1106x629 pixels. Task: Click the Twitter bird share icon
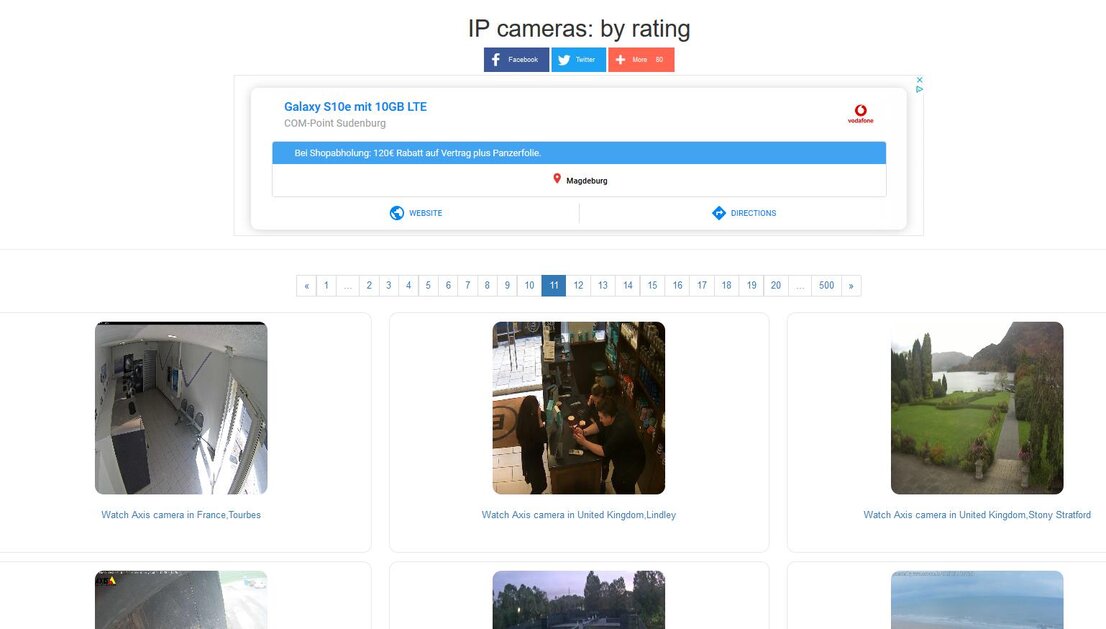coord(561,59)
